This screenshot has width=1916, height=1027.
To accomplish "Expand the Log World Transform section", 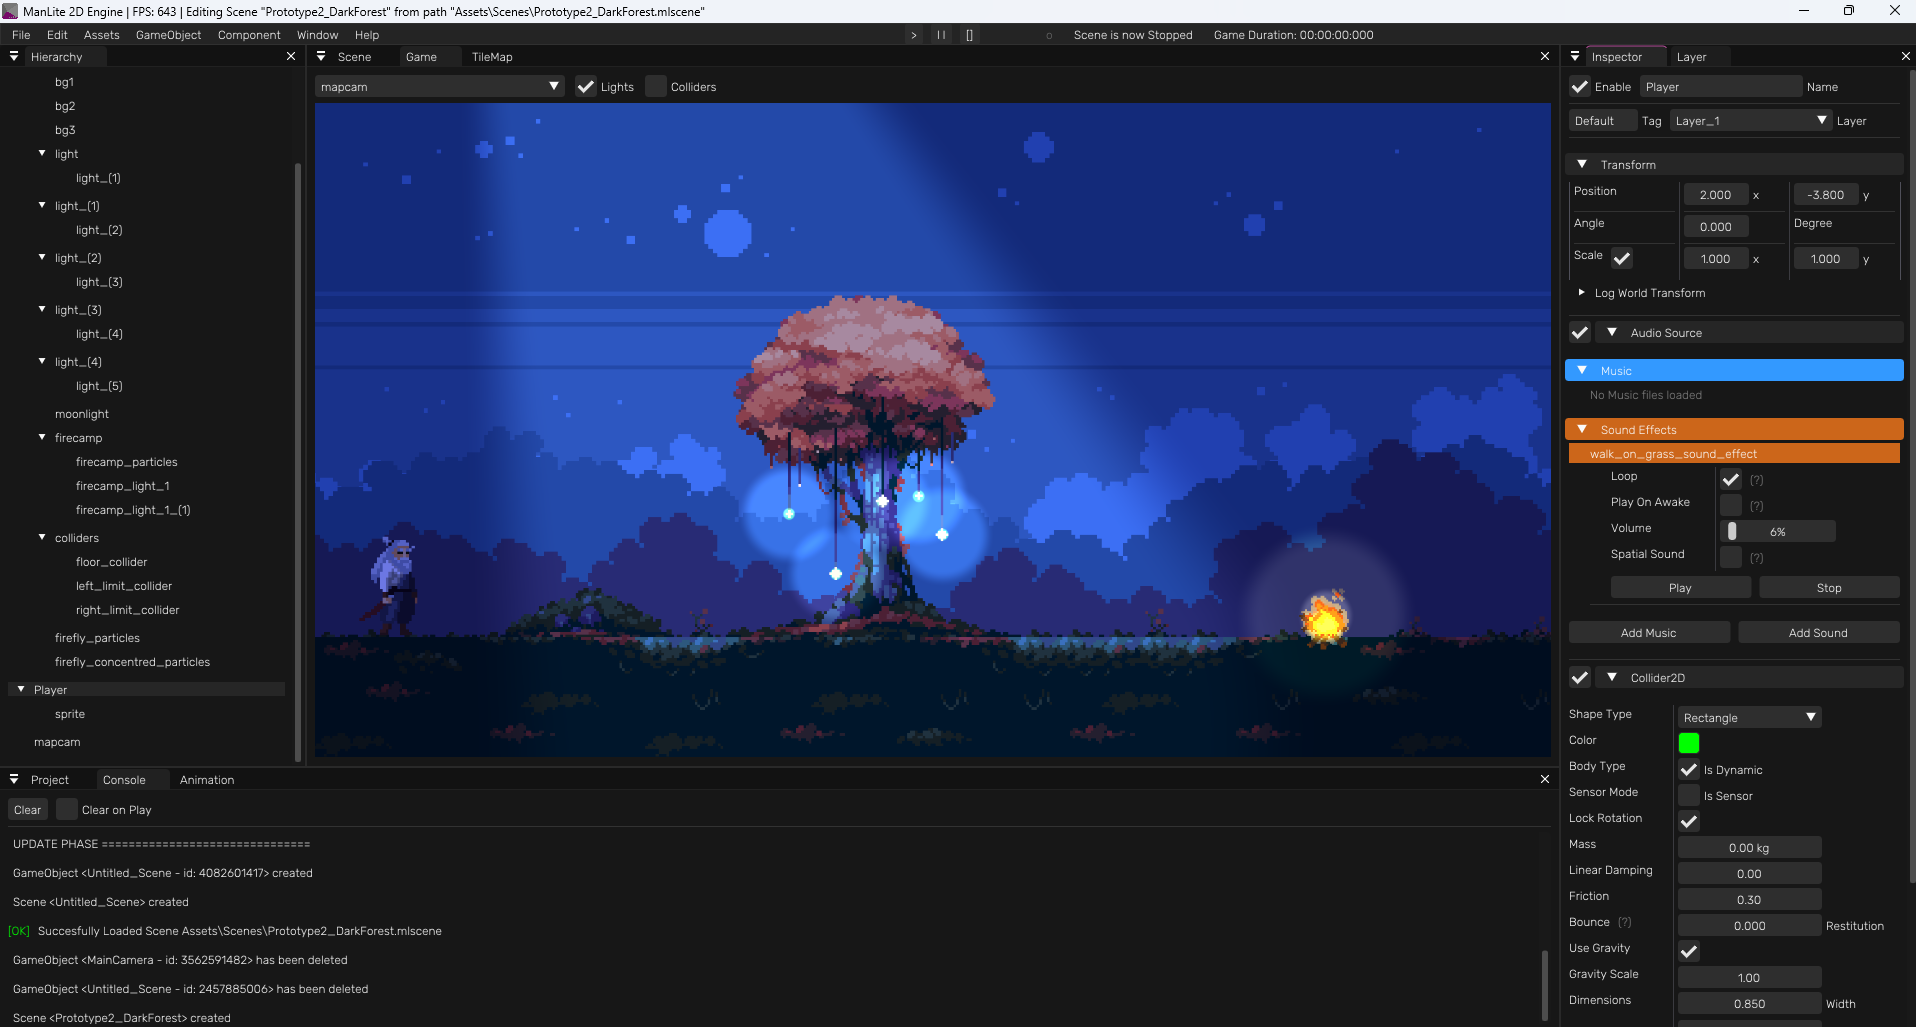I will coord(1583,293).
